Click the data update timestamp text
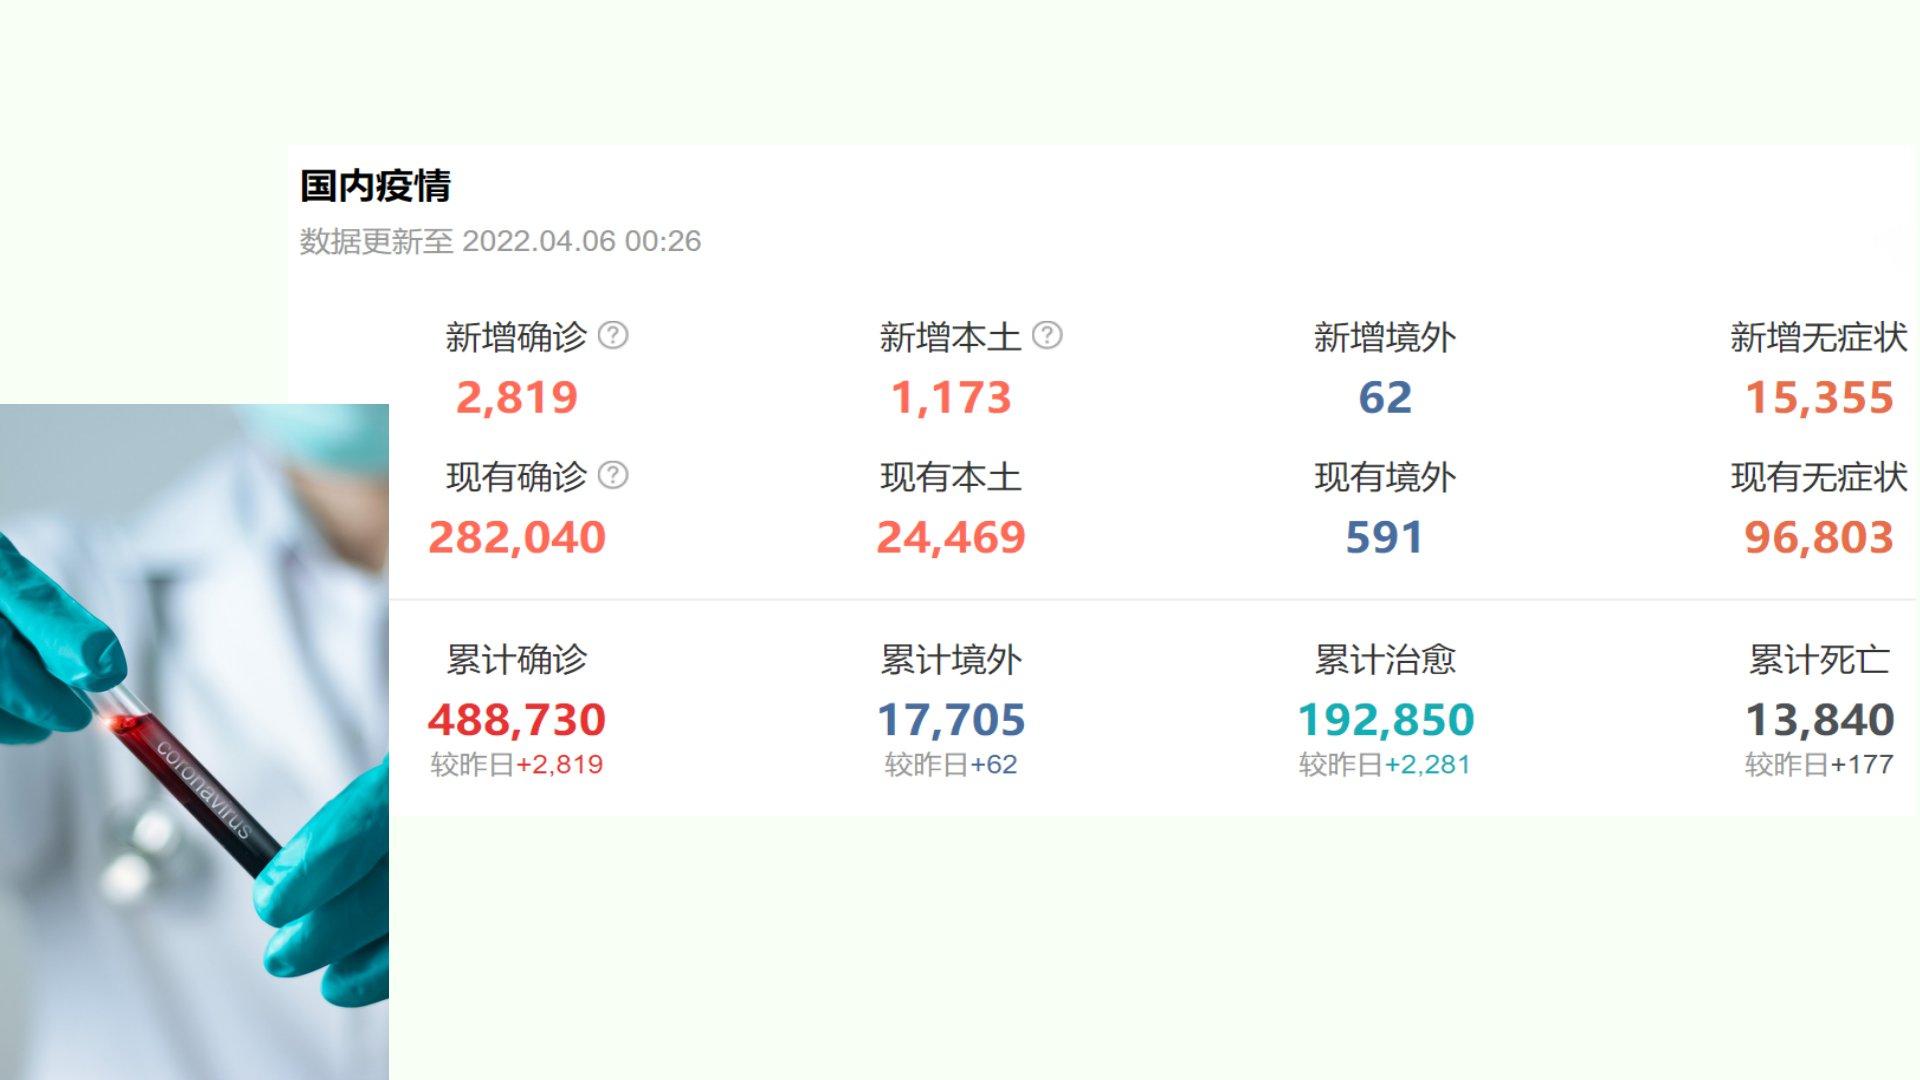 pyautogui.click(x=500, y=241)
